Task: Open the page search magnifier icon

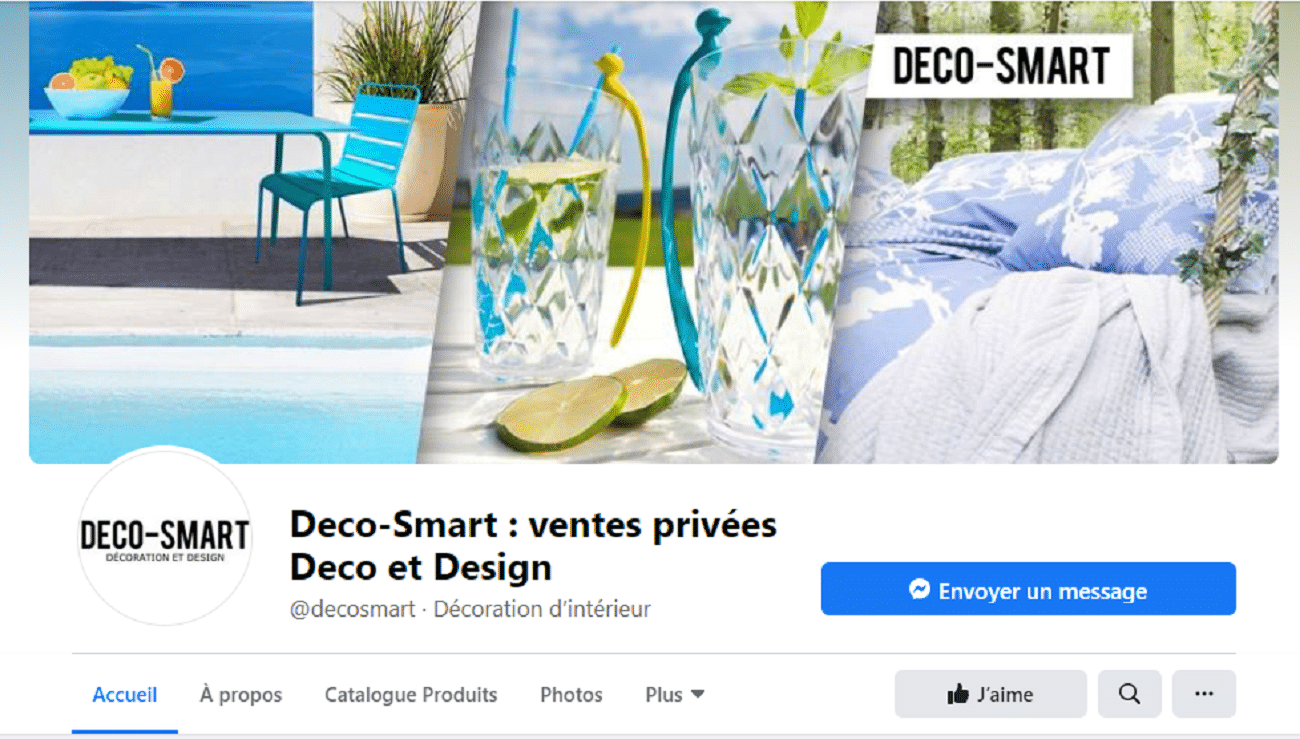Action: [x=1129, y=694]
